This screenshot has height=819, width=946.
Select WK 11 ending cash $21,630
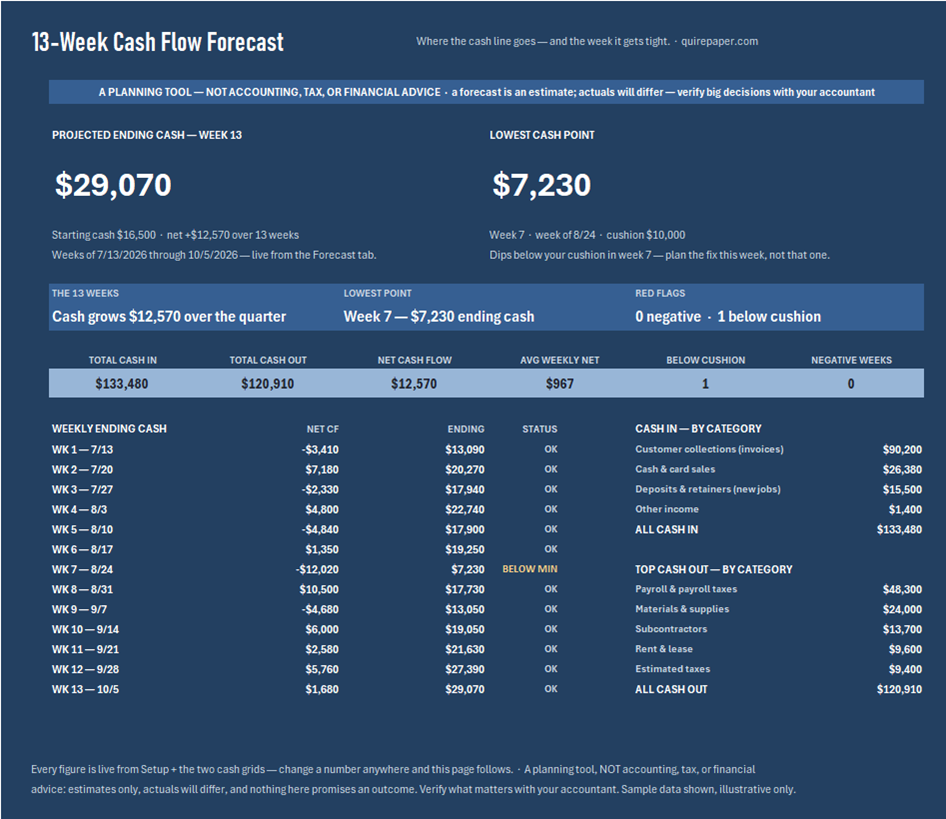[465, 649]
